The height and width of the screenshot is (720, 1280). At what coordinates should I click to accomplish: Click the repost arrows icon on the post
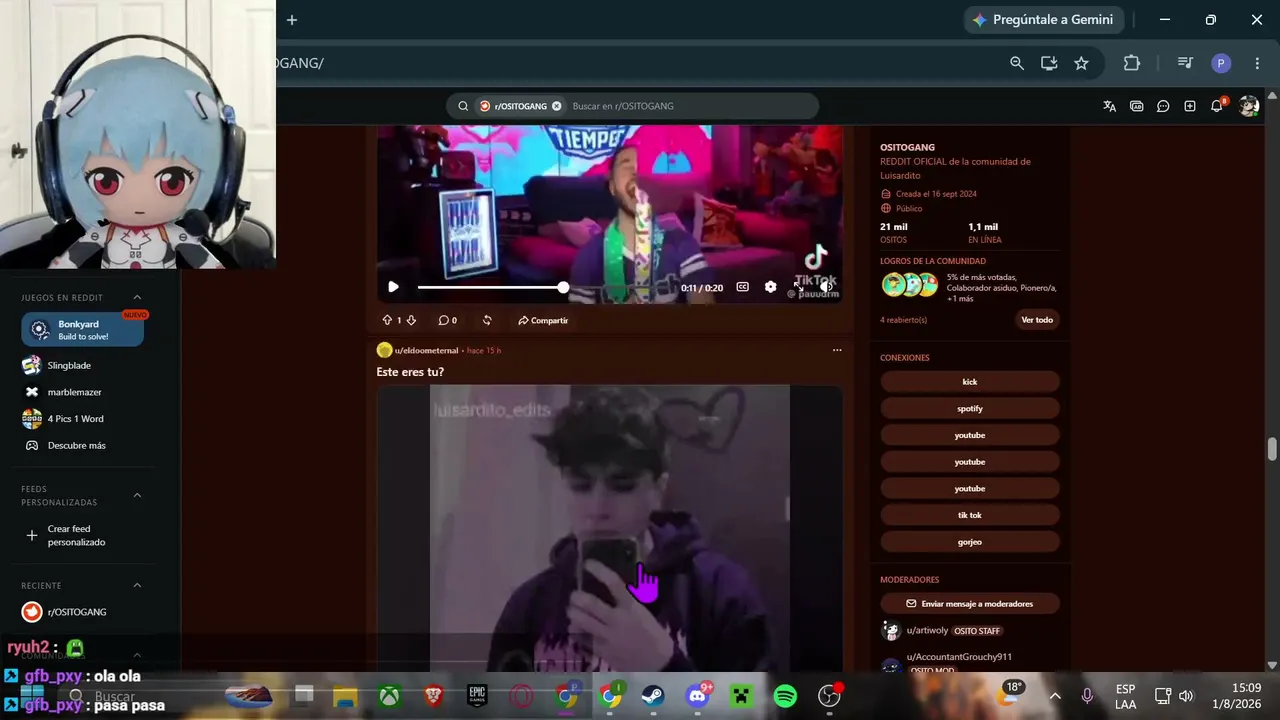point(487,320)
